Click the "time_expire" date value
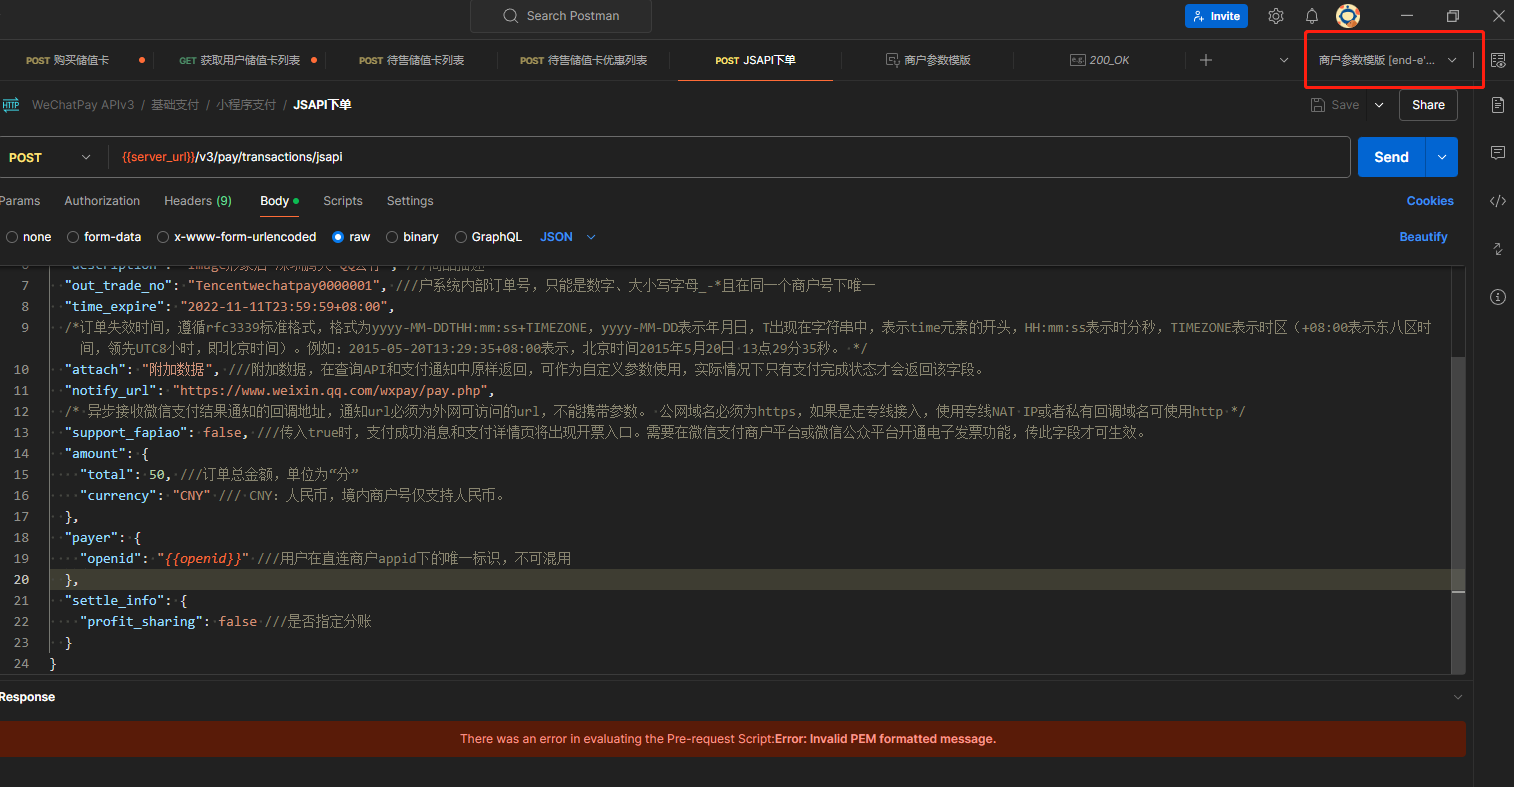Viewport: 1514px width, 787px height. (x=283, y=307)
